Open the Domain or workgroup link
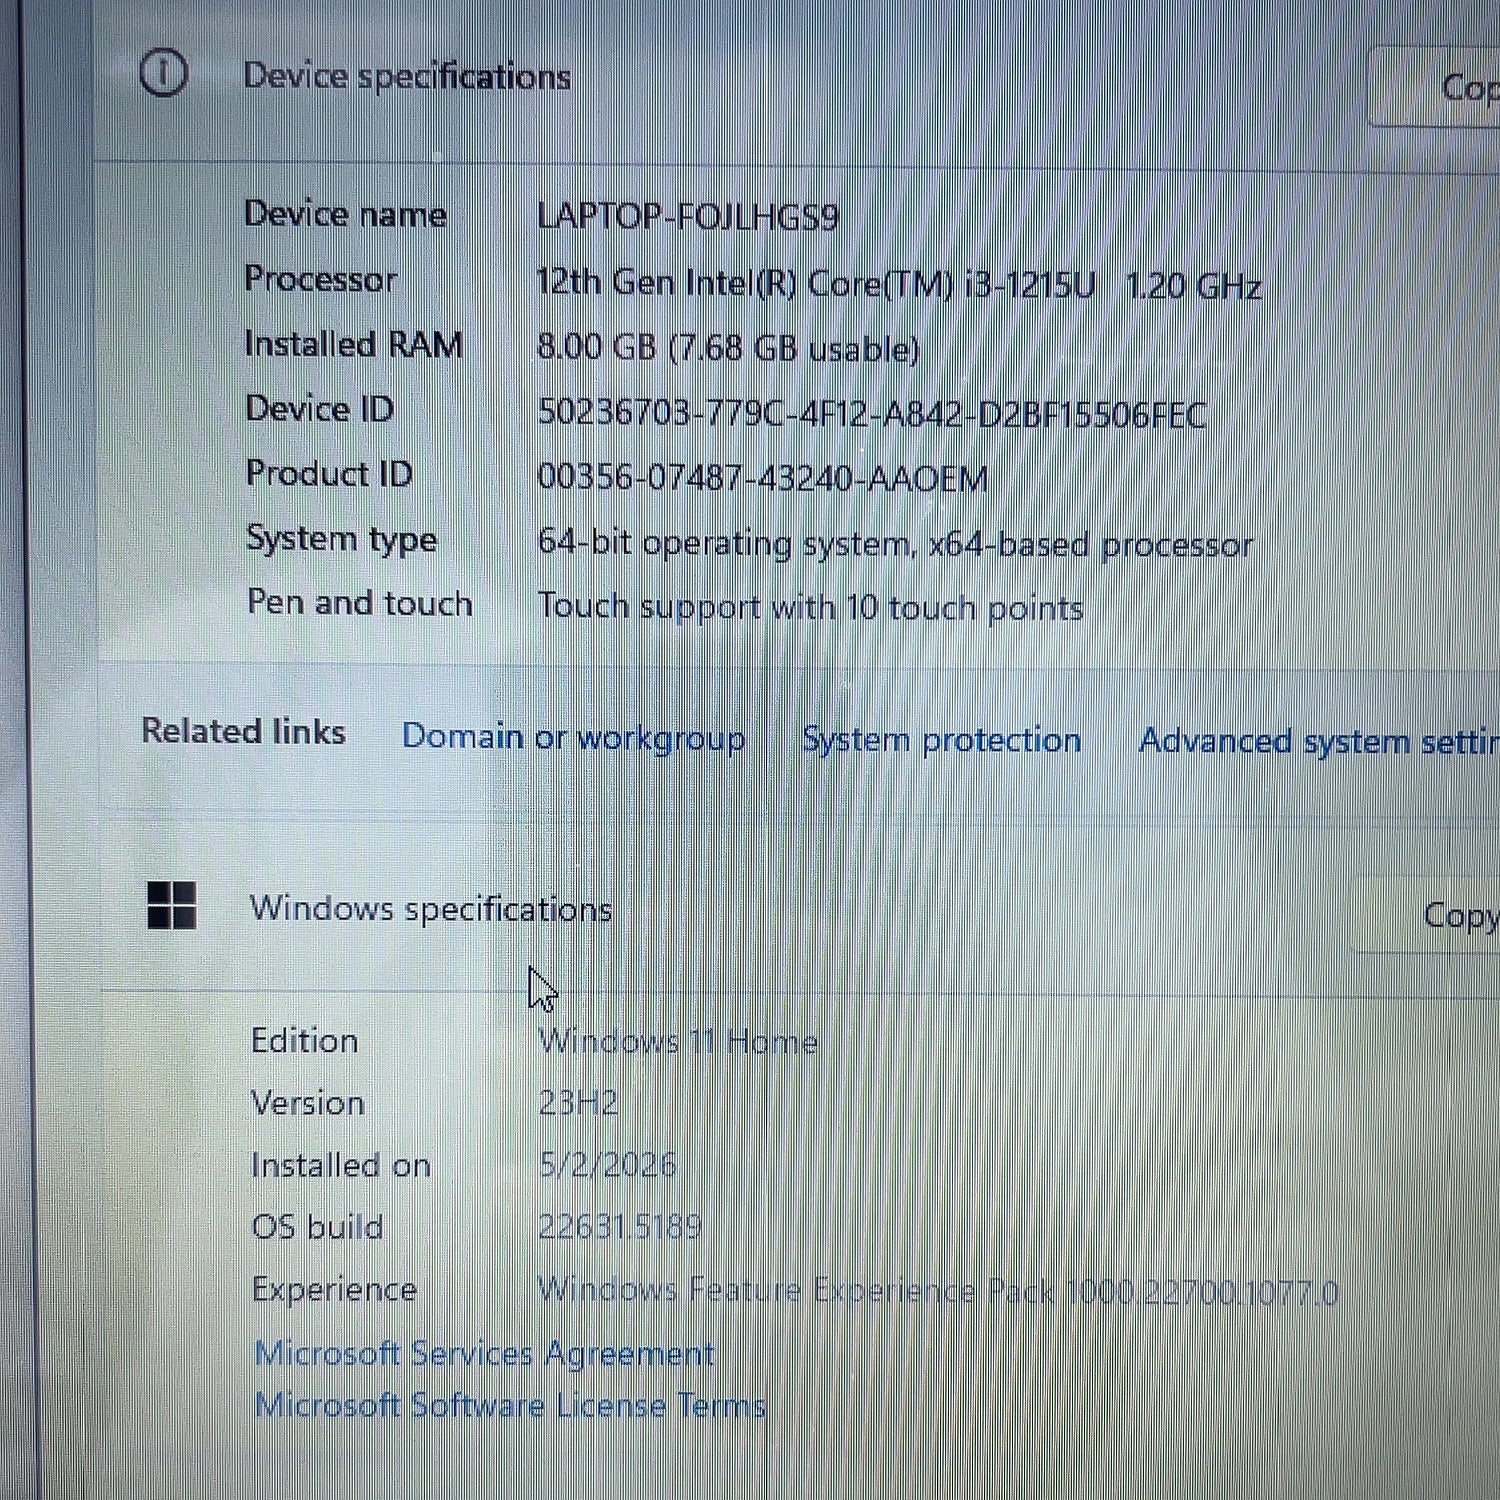 [x=574, y=738]
